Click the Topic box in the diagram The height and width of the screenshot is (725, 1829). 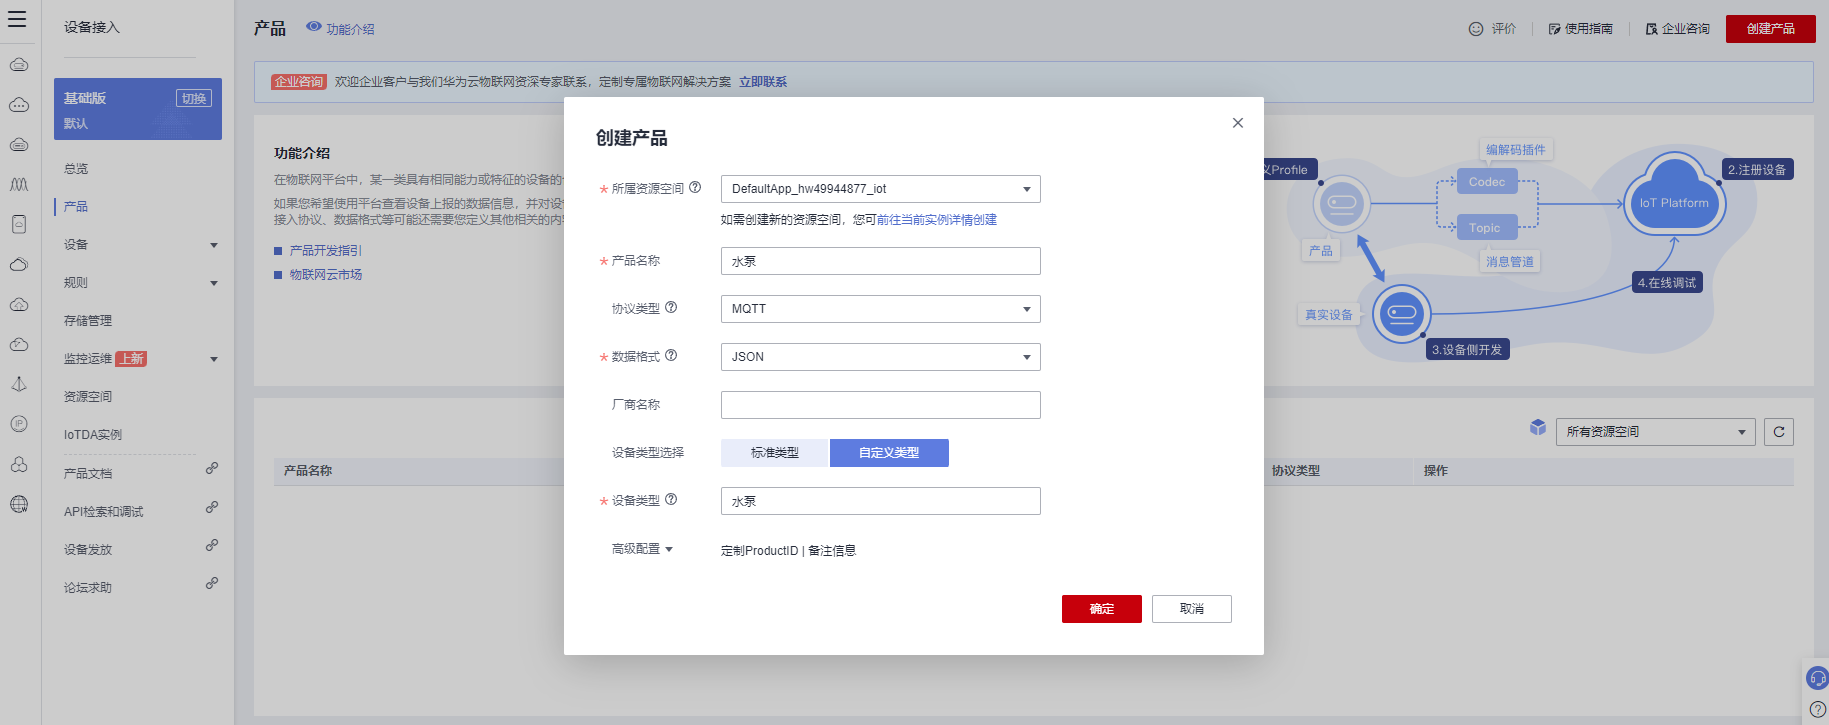(x=1487, y=228)
